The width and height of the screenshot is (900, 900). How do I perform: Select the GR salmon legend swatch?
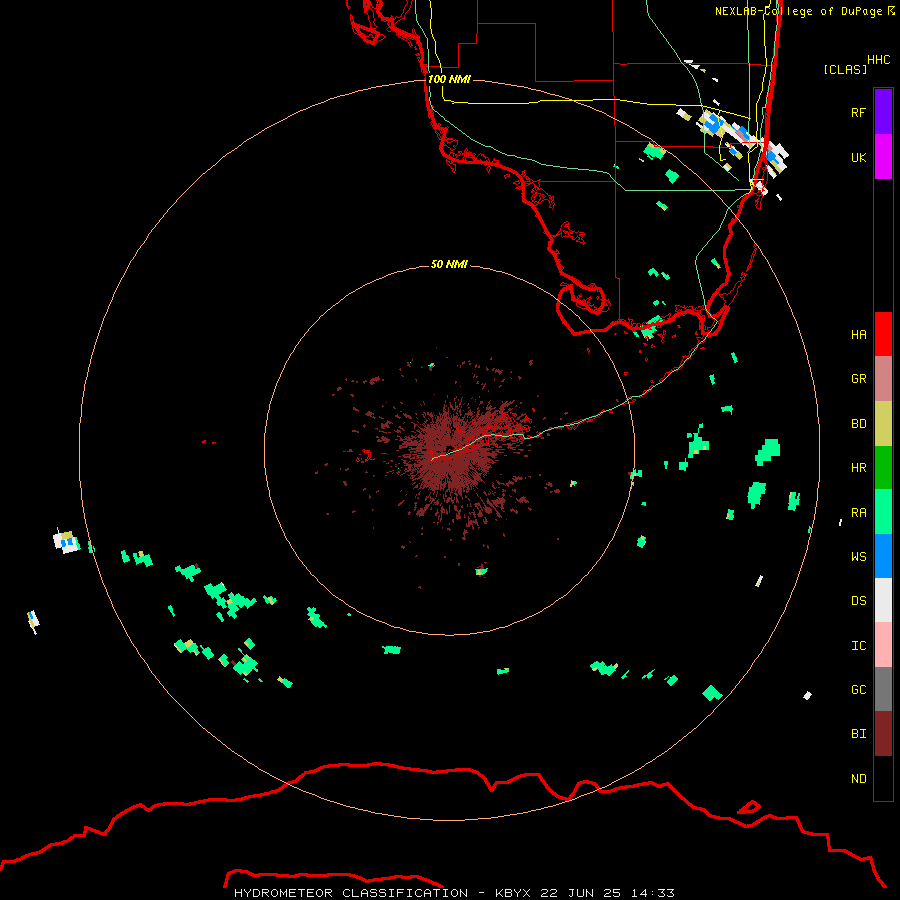click(883, 379)
